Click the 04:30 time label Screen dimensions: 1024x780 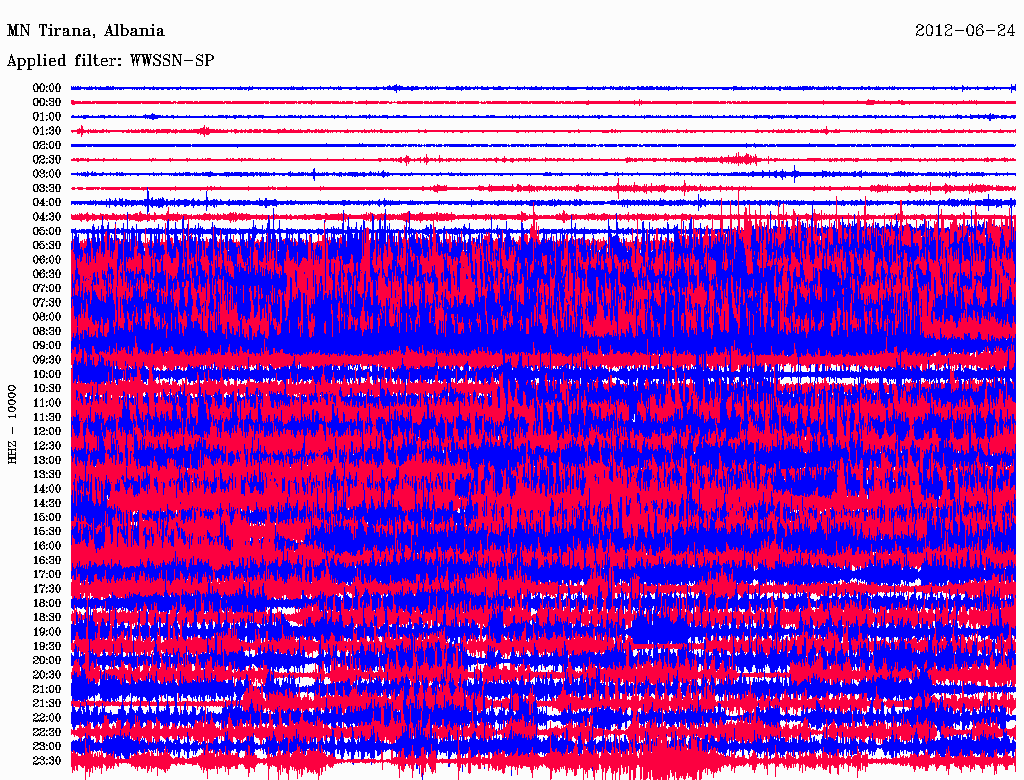point(47,217)
